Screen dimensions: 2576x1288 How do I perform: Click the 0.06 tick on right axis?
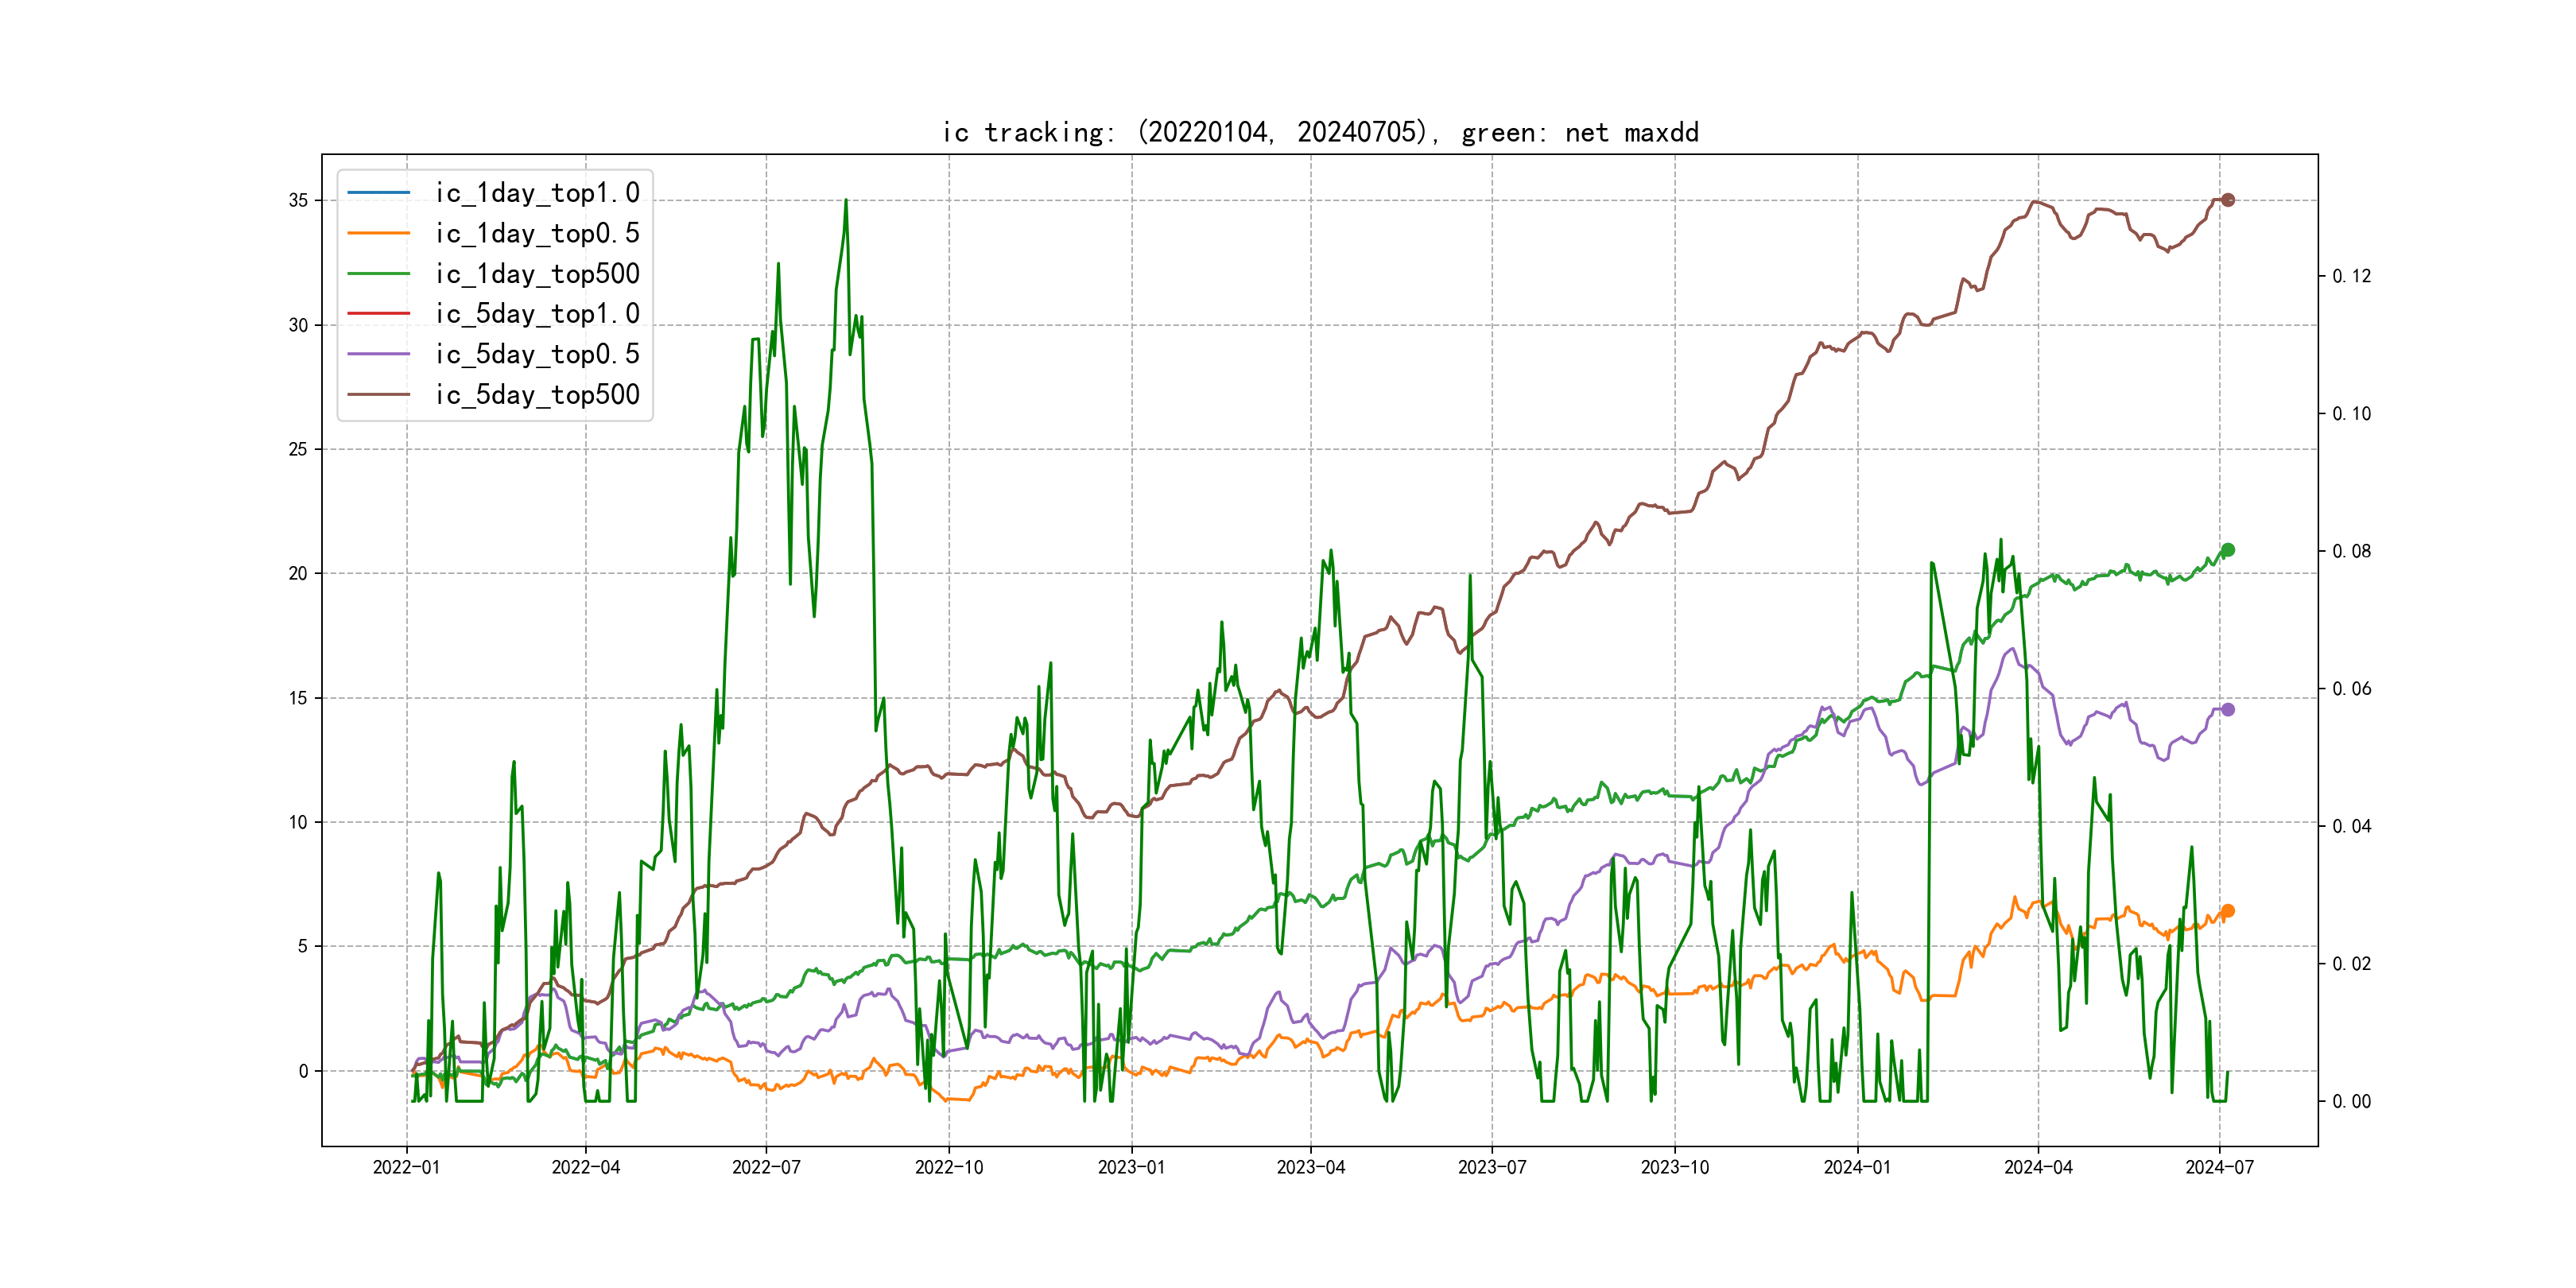tap(2351, 689)
